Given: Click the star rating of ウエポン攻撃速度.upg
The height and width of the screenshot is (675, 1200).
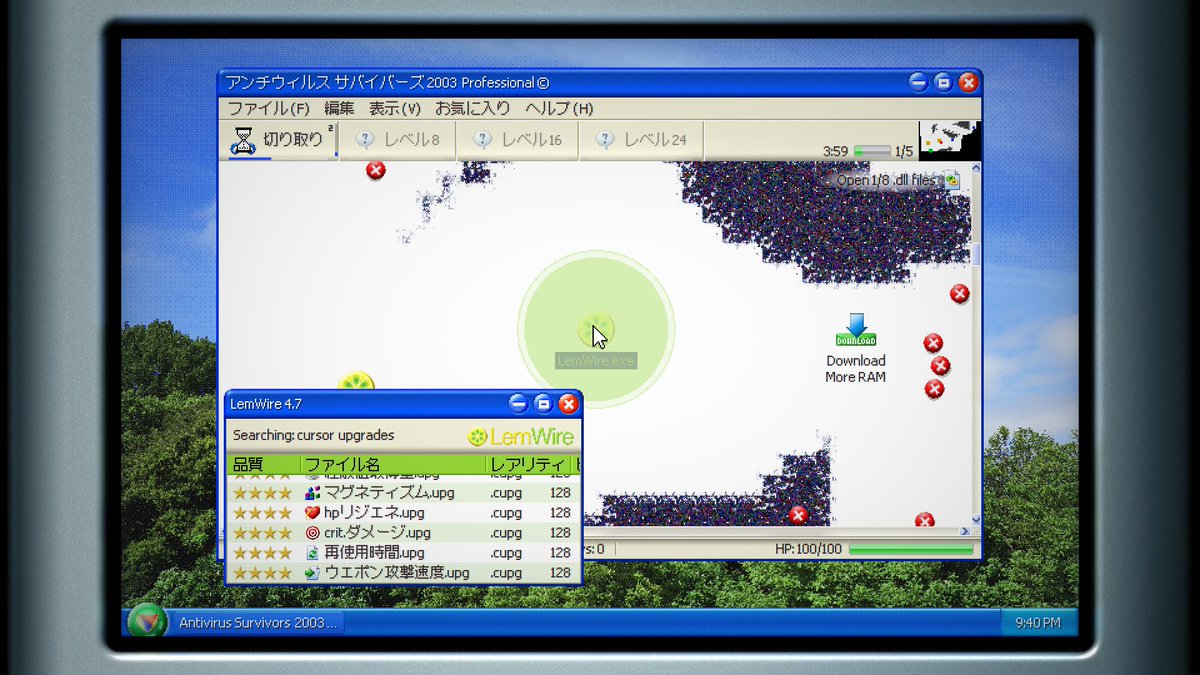Looking at the screenshot, I should pyautogui.click(x=262, y=573).
